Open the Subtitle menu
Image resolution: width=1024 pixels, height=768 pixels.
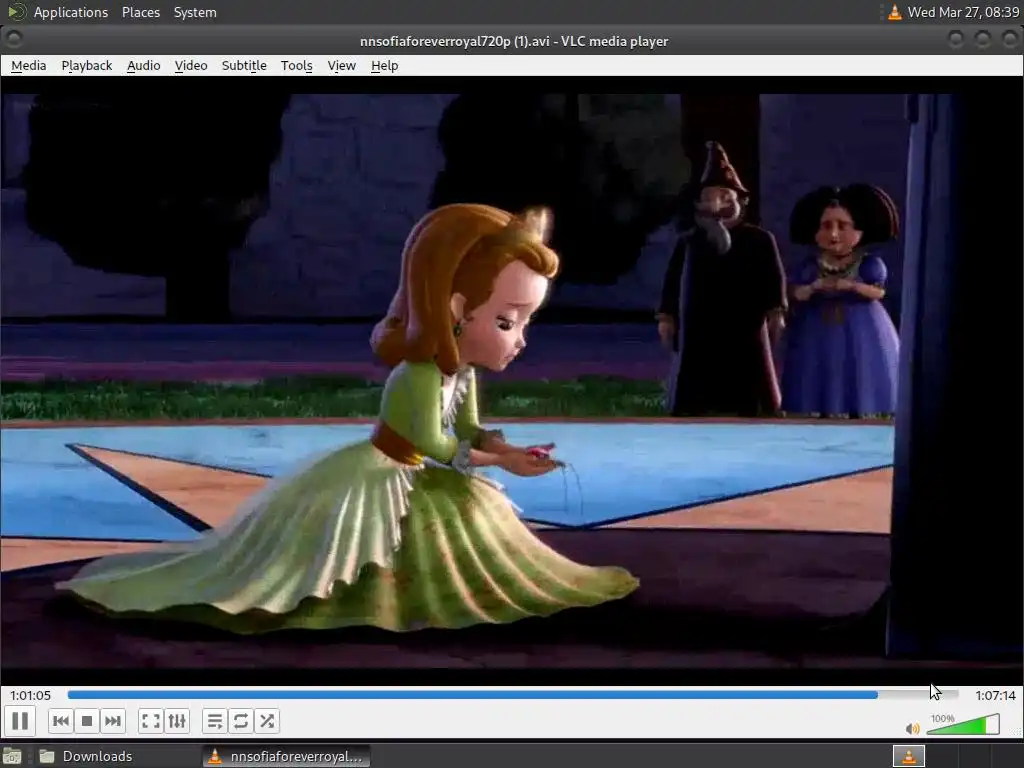pos(244,65)
